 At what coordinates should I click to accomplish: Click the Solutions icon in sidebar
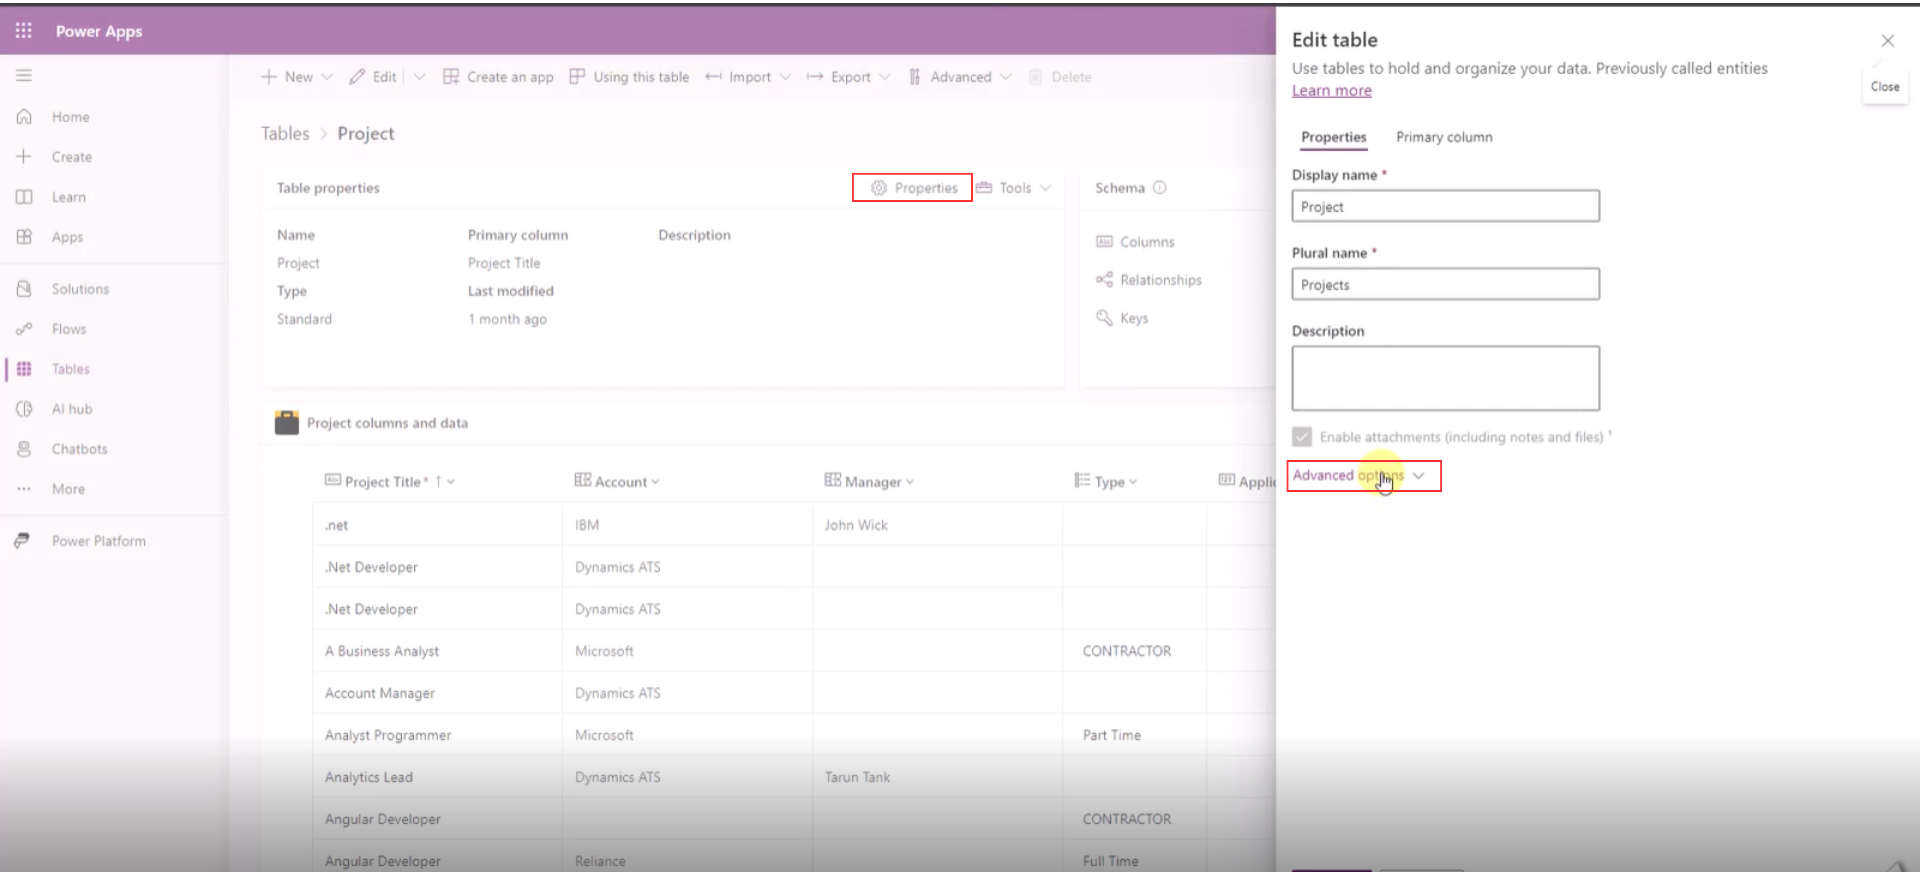pyautogui.click(x=24, y=289)
